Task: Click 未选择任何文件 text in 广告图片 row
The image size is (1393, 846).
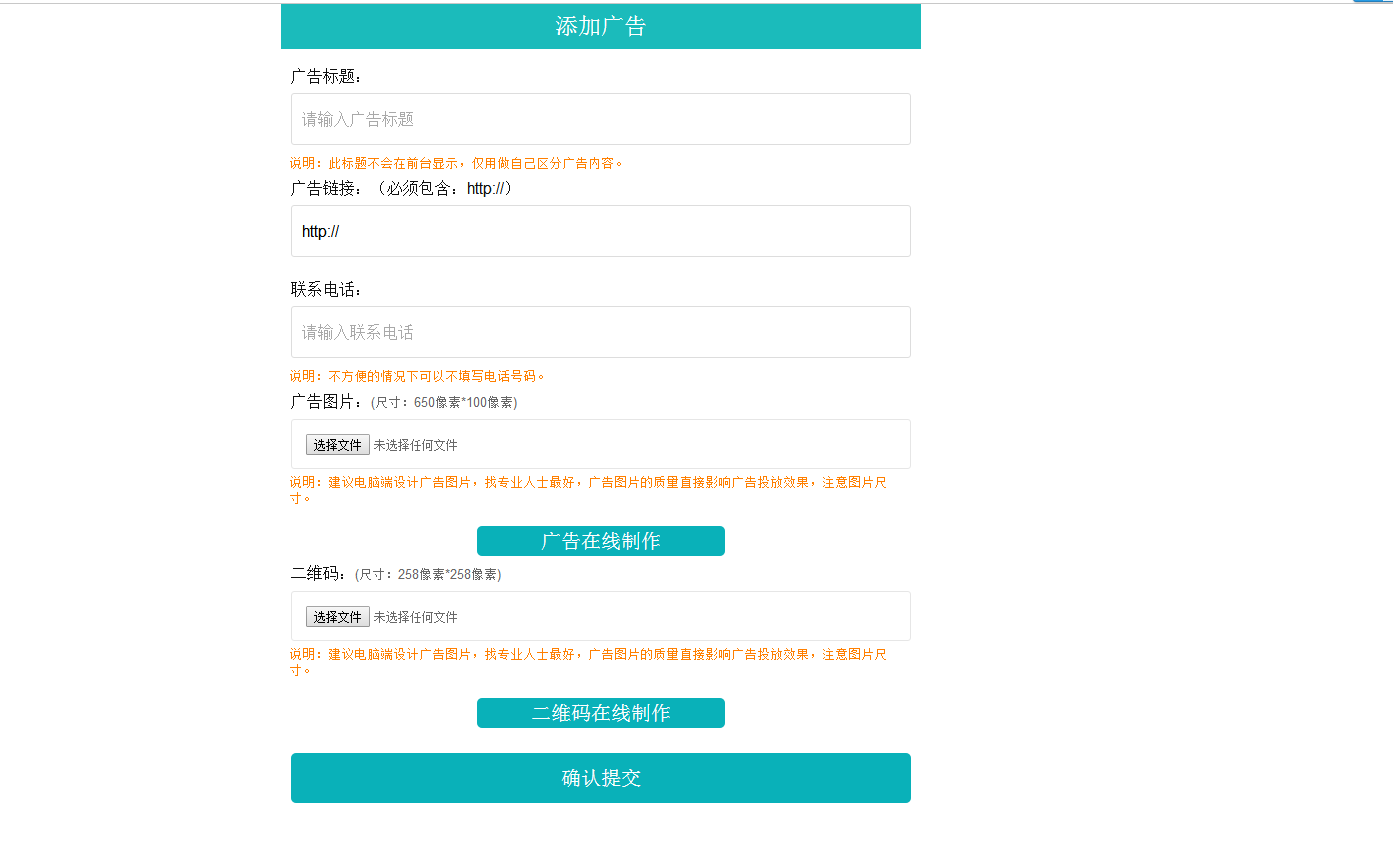Action: coord(415,445)
